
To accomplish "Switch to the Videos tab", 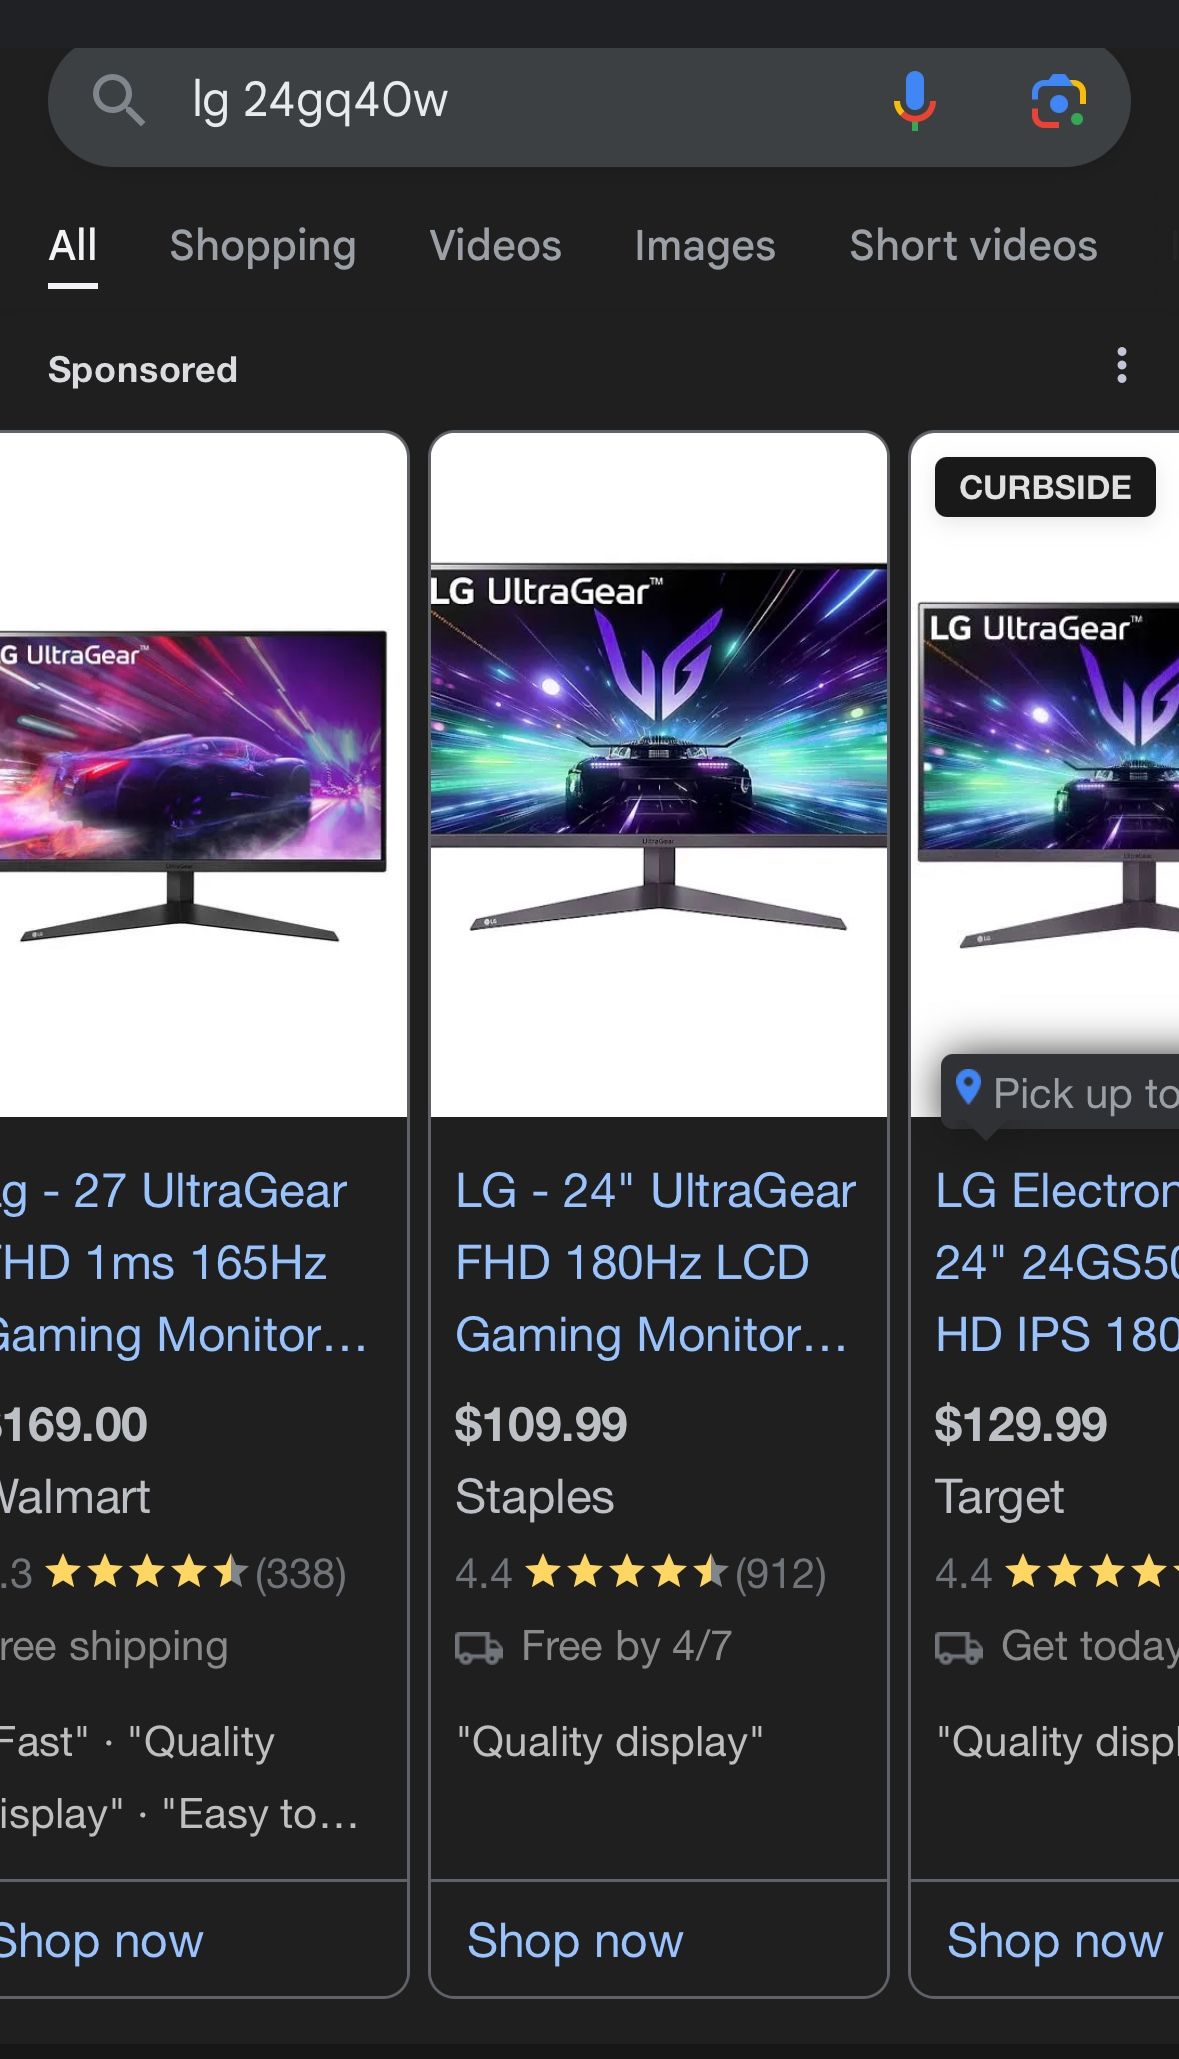I will click(x=495, y=246).
